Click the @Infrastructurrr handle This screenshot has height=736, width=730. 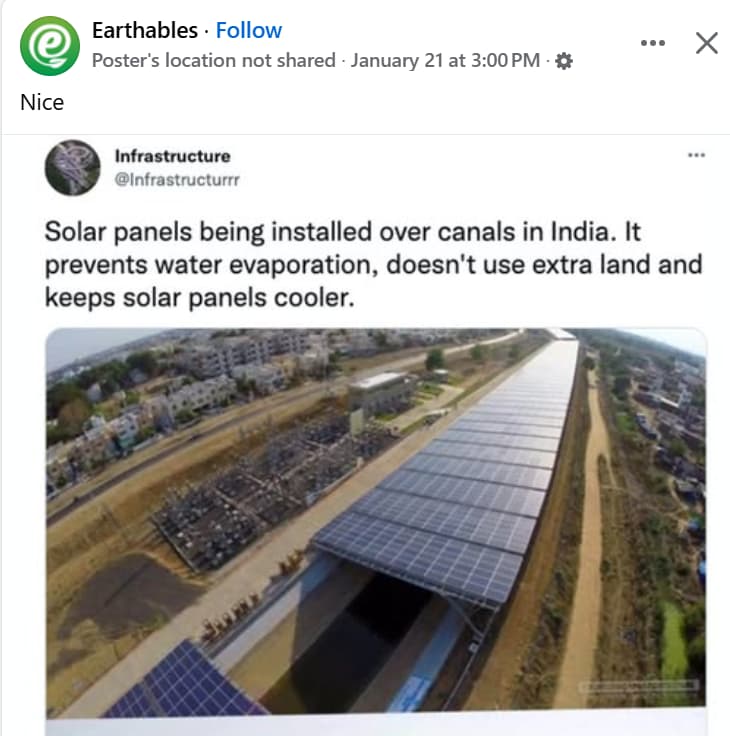[x=177, y=179]
